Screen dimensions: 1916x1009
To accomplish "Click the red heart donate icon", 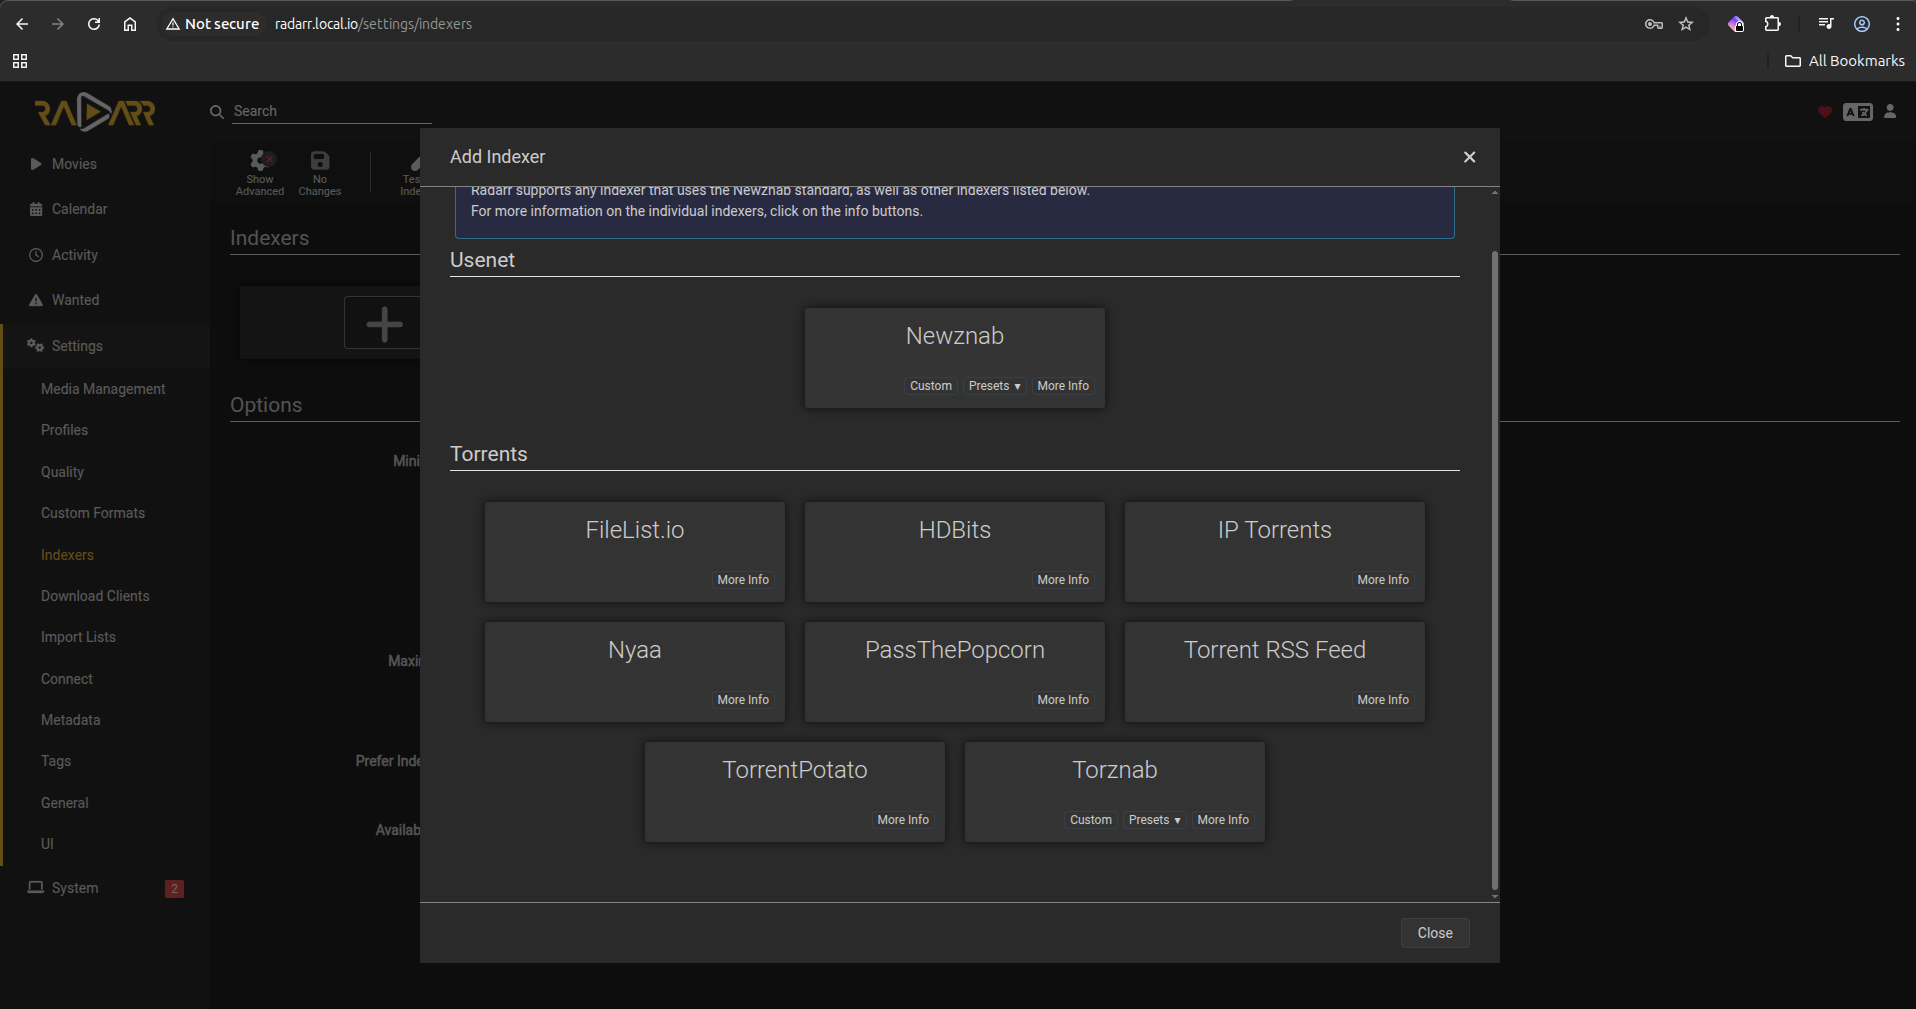I will (1824, 112).
